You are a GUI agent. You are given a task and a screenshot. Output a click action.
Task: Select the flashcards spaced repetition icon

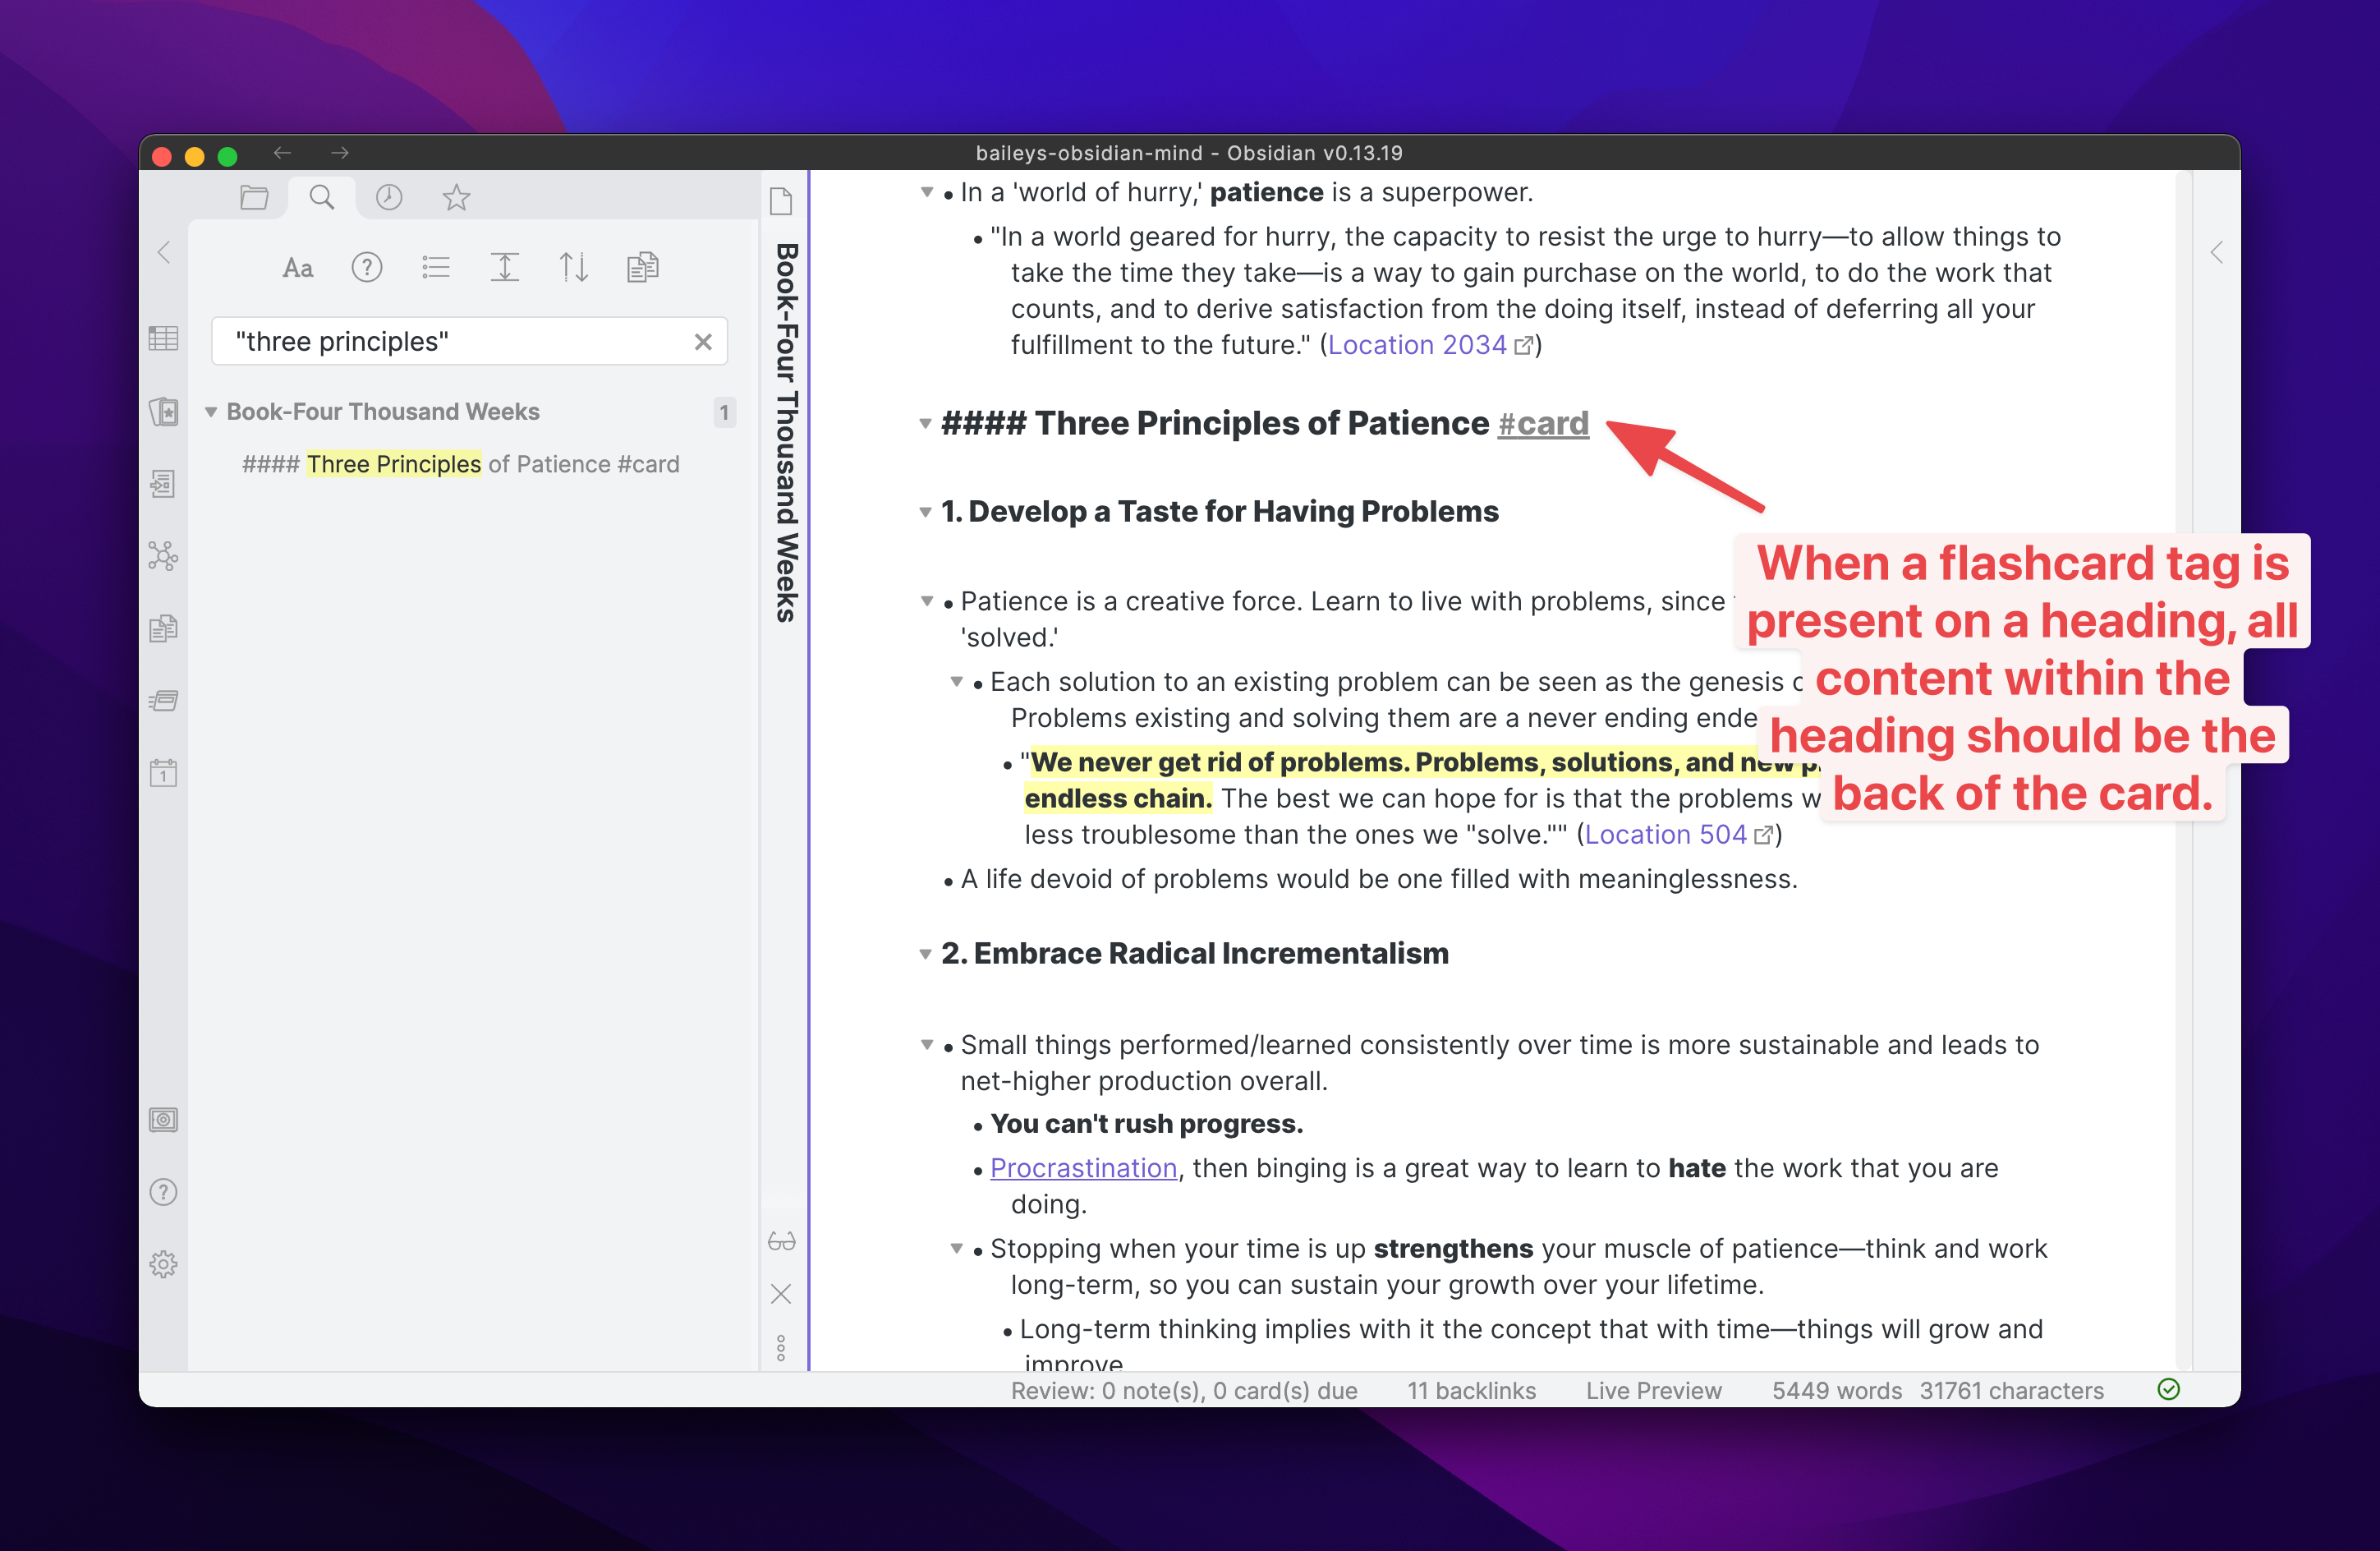[x=163, y=412]
